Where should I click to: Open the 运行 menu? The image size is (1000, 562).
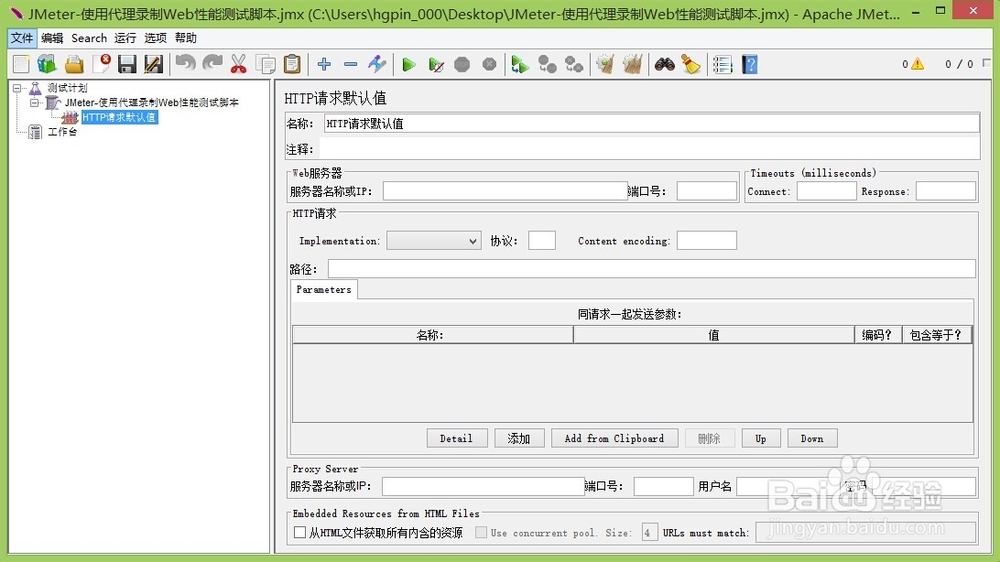[125, 38]
